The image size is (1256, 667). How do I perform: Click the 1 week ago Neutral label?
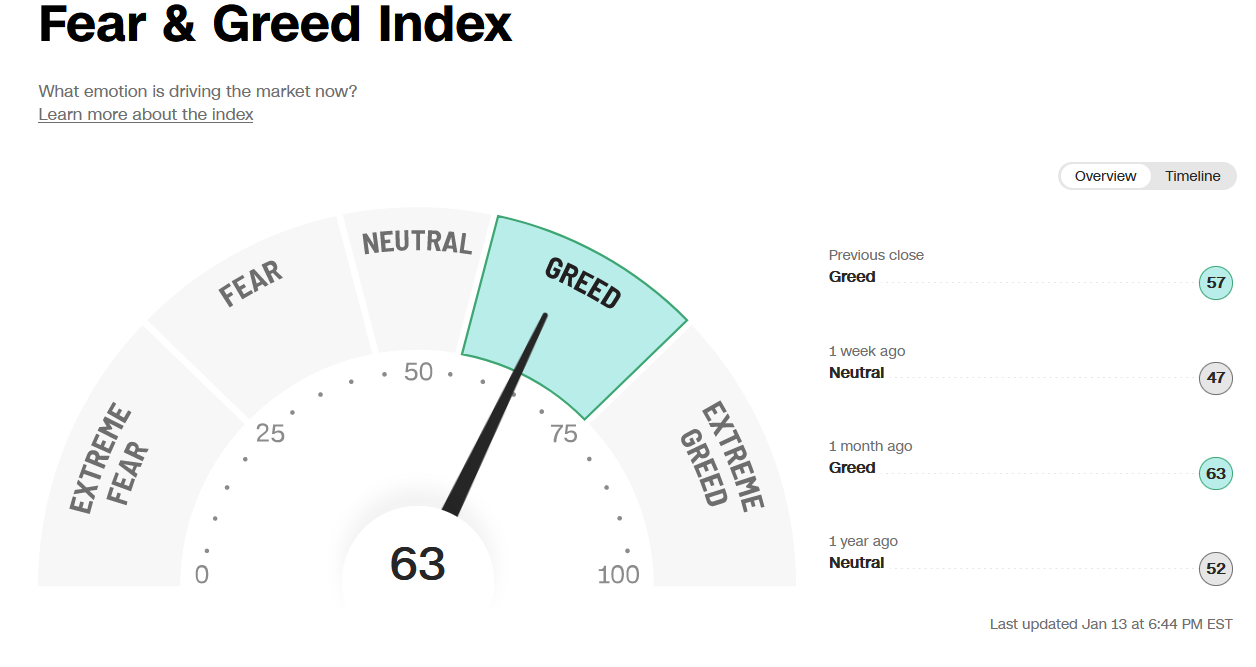(x=857, y=373)
